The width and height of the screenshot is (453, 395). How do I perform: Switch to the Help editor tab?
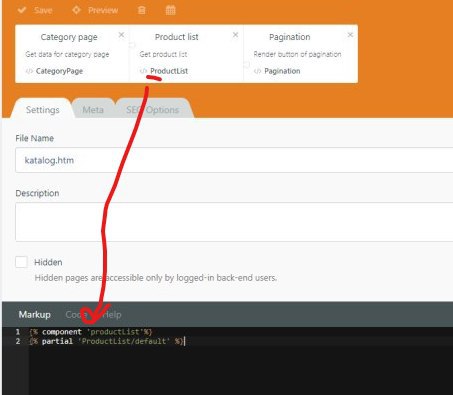(x=112, y=314)
